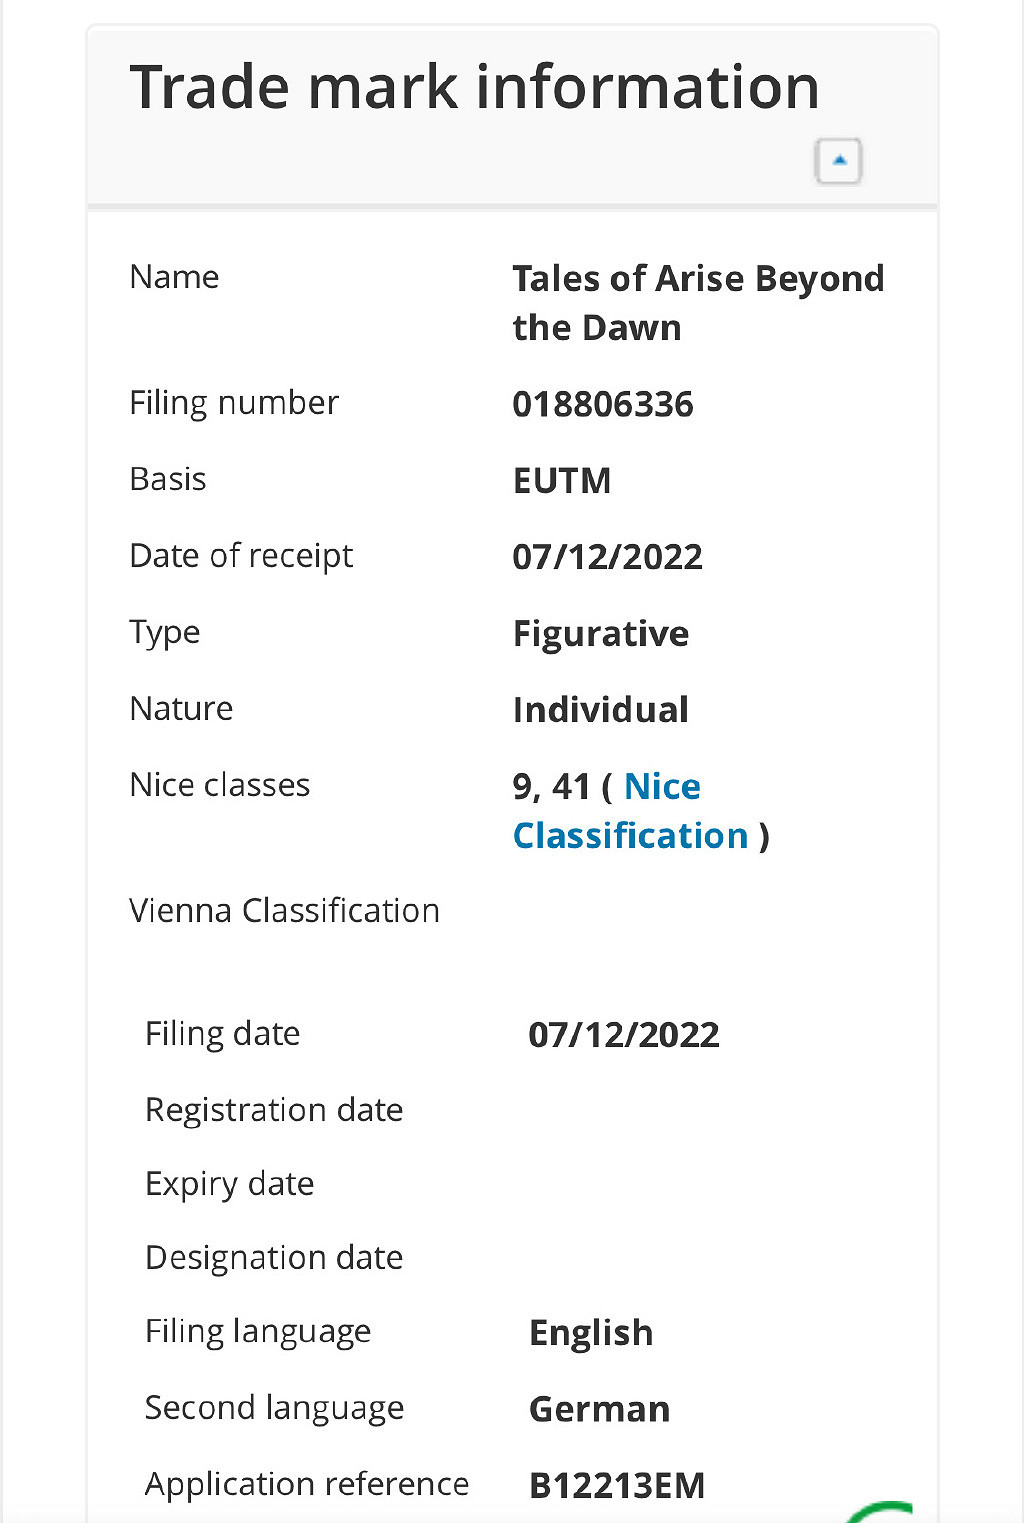Click the Date of receipt value
1024x1523 pixels.
pyautogui.click(x=607, y=557)
